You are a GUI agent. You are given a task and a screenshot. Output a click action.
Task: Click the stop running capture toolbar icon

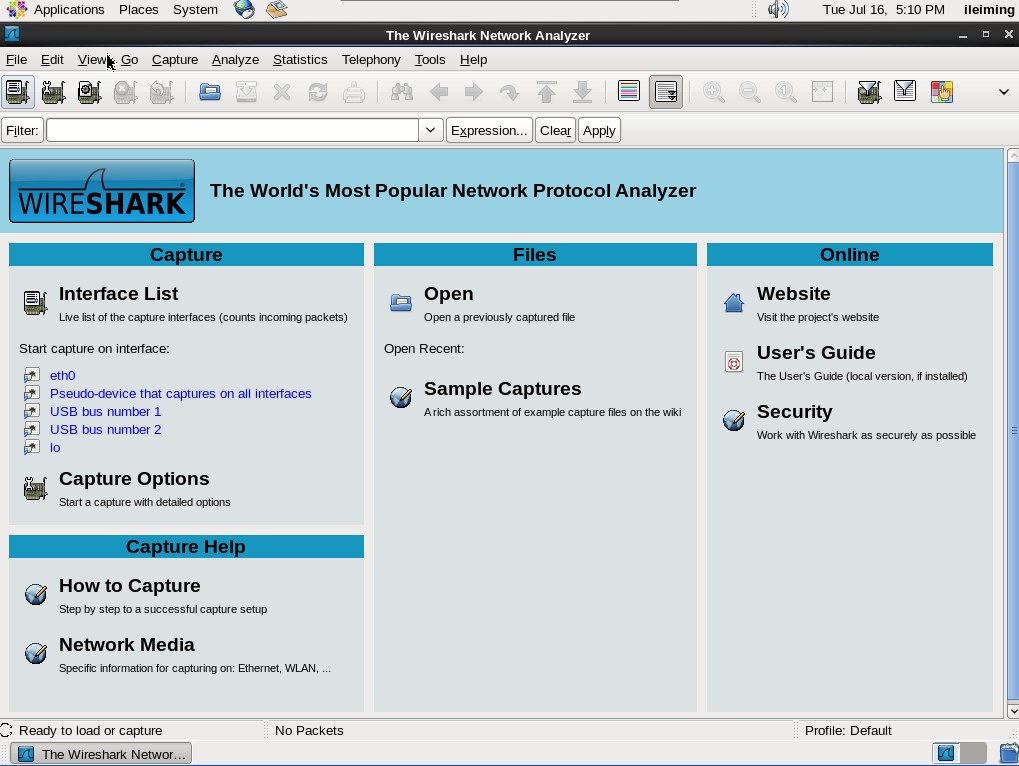pos(125,92)
